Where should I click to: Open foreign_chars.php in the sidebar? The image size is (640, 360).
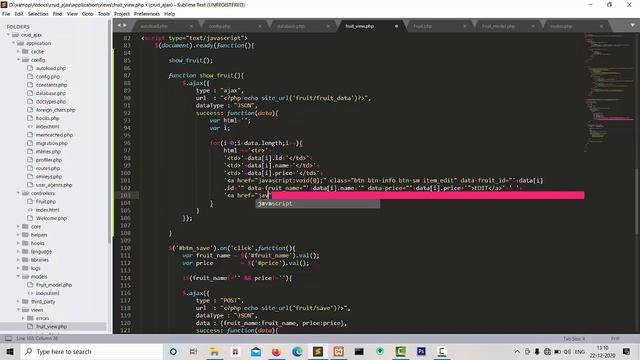pos(56,110)
